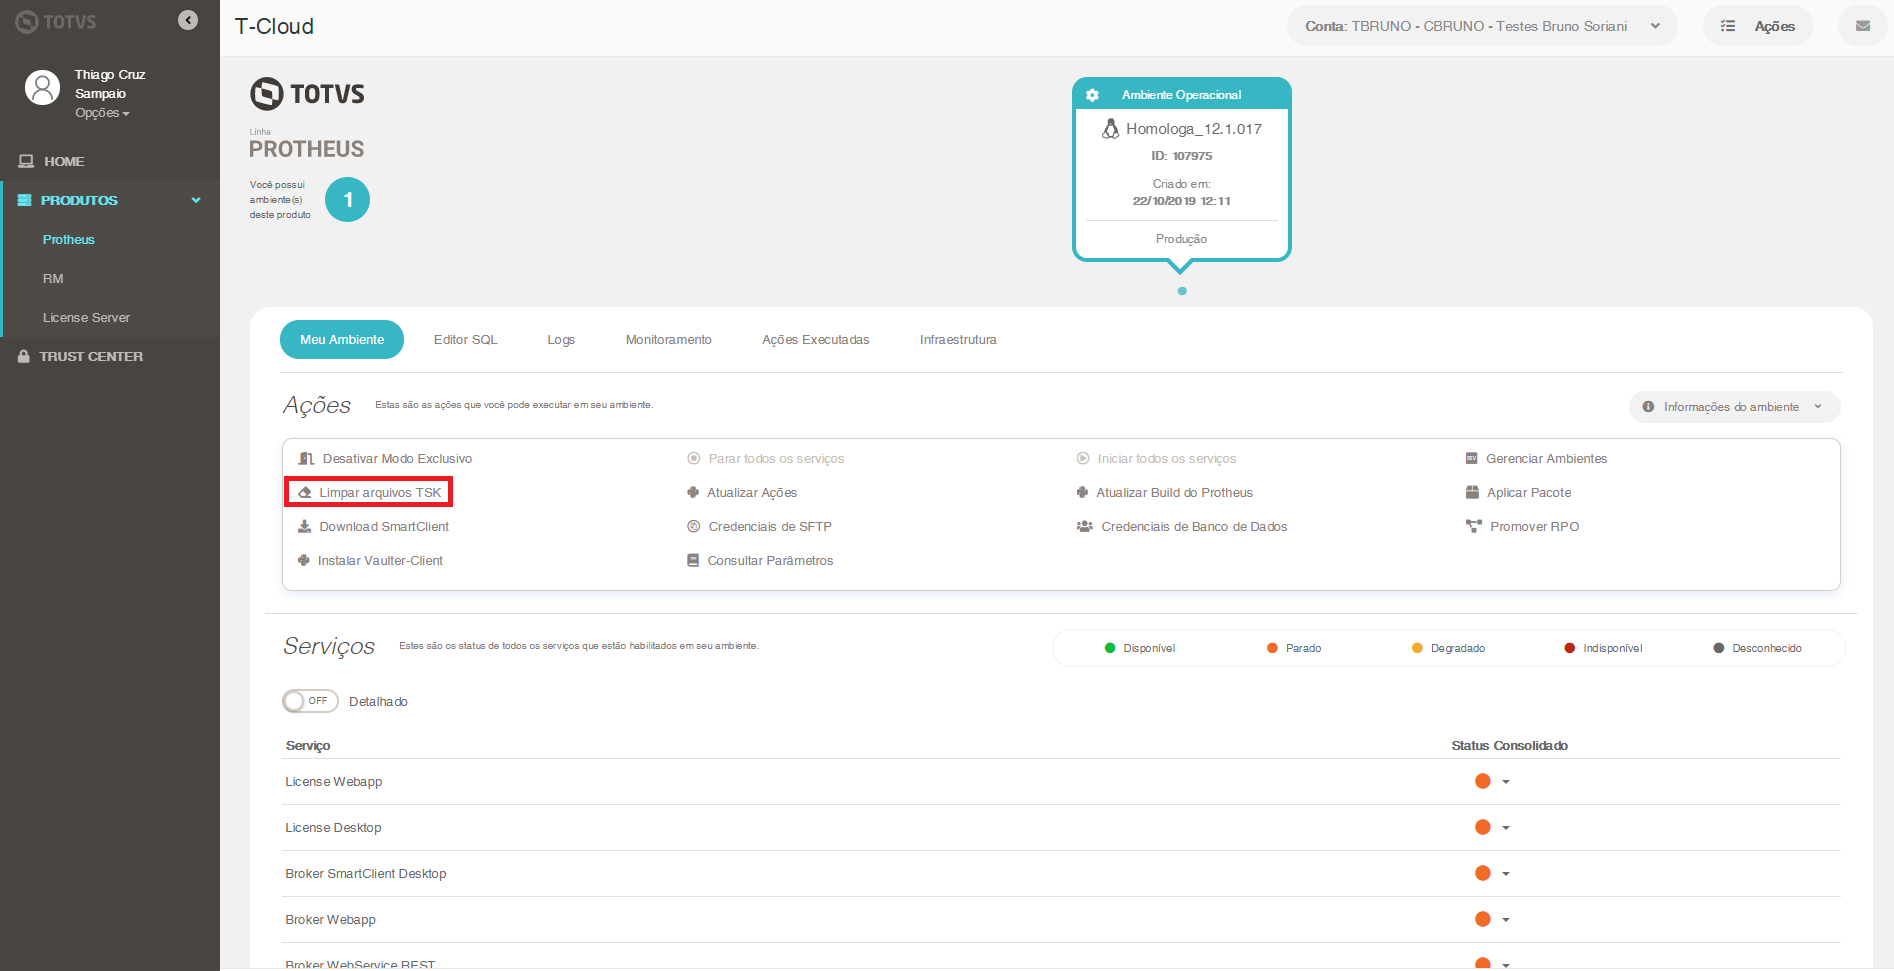Click the Credenciais de Banco de Dados users icon
Viewport: 1894px width, 971px height.
coord(1085,527)
